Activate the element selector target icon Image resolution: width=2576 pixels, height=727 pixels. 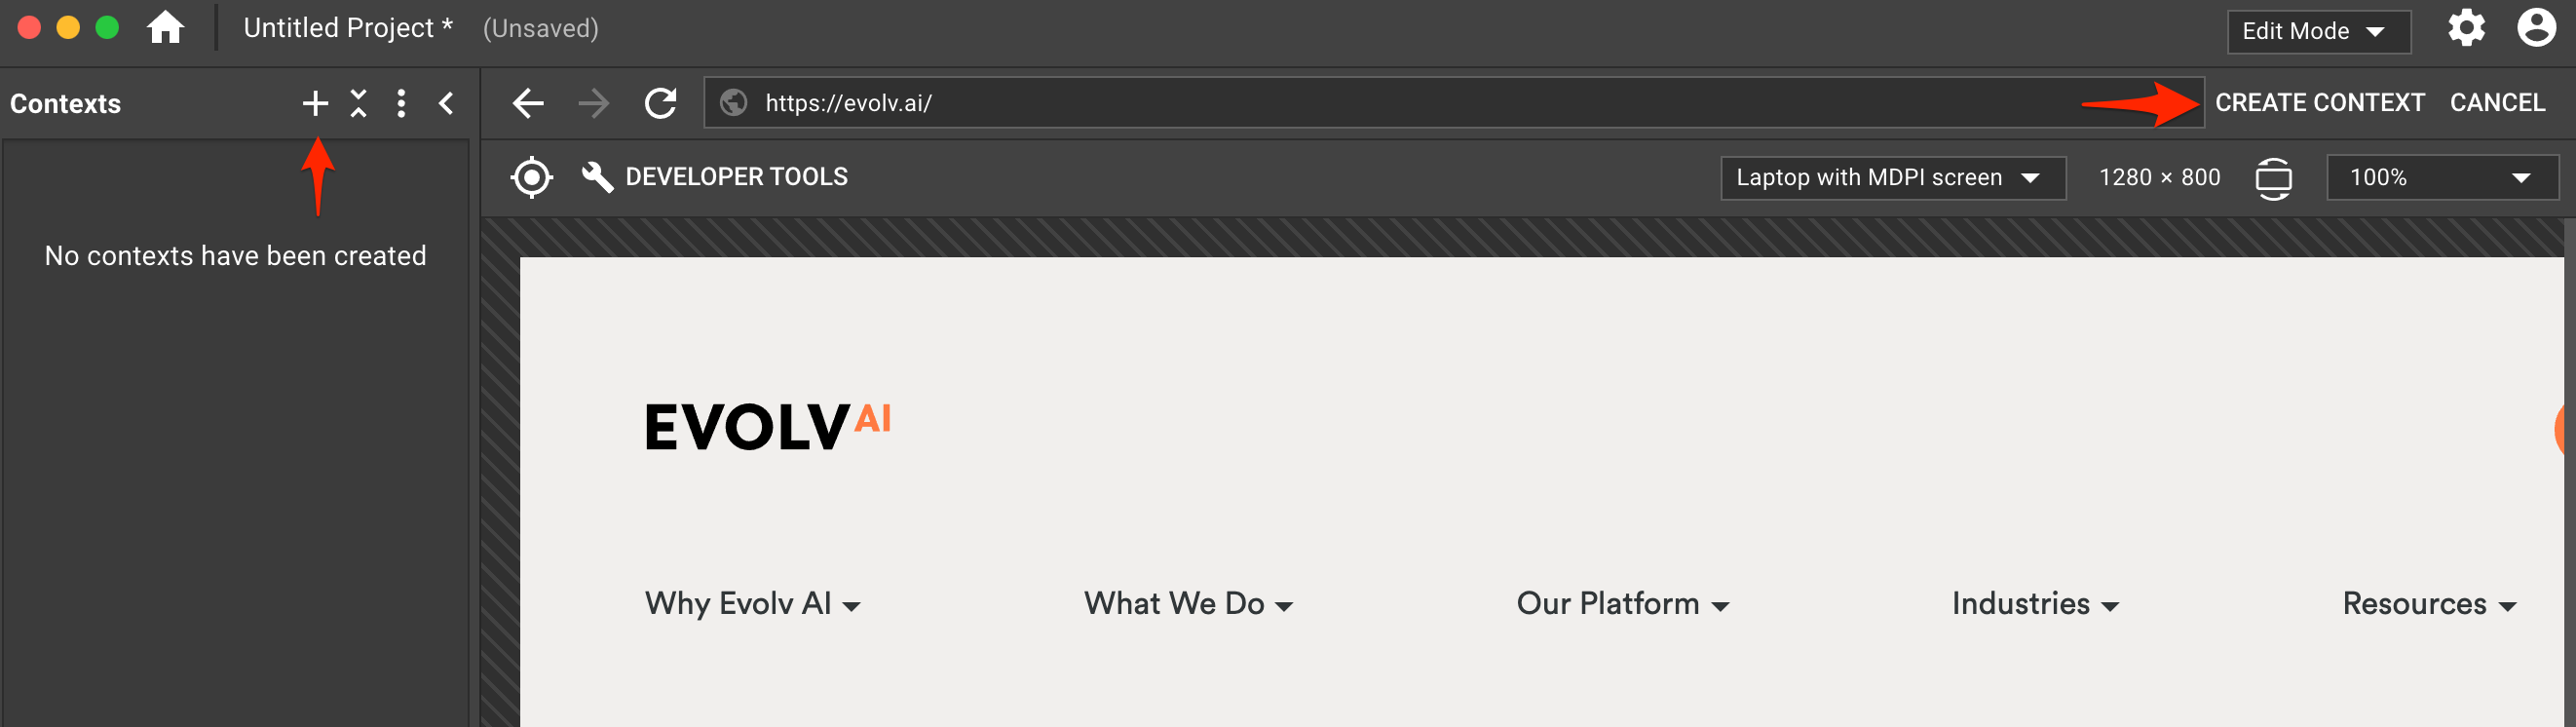[x=532, y=177]
